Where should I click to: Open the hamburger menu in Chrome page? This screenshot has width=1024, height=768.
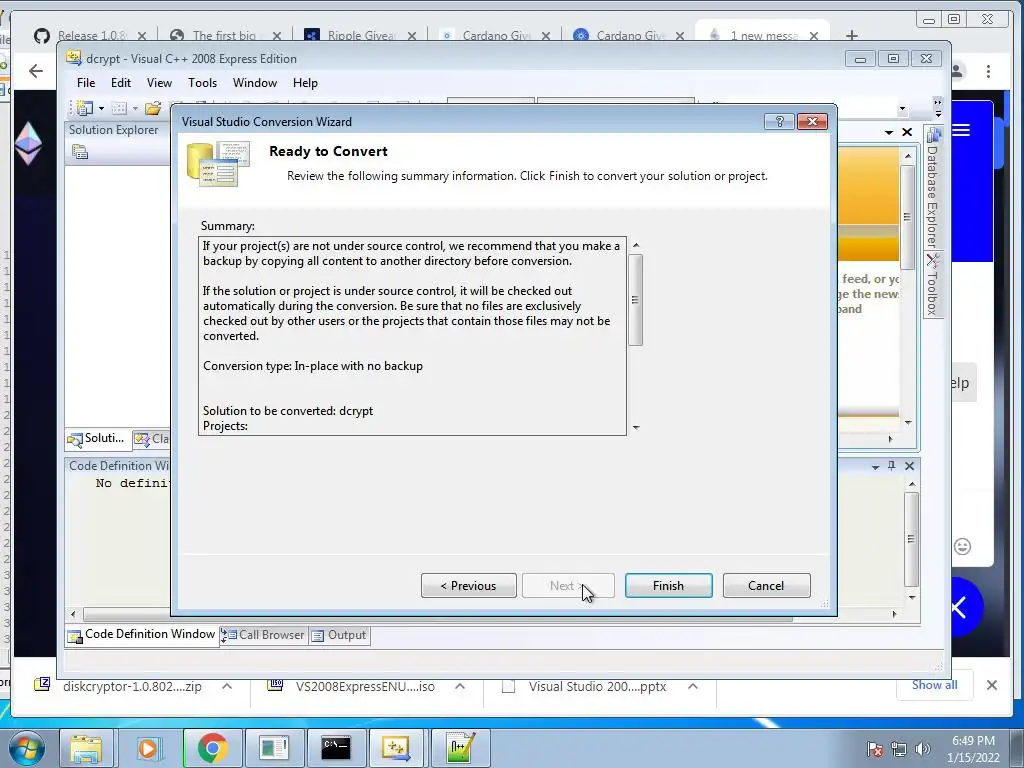(961, 130)
